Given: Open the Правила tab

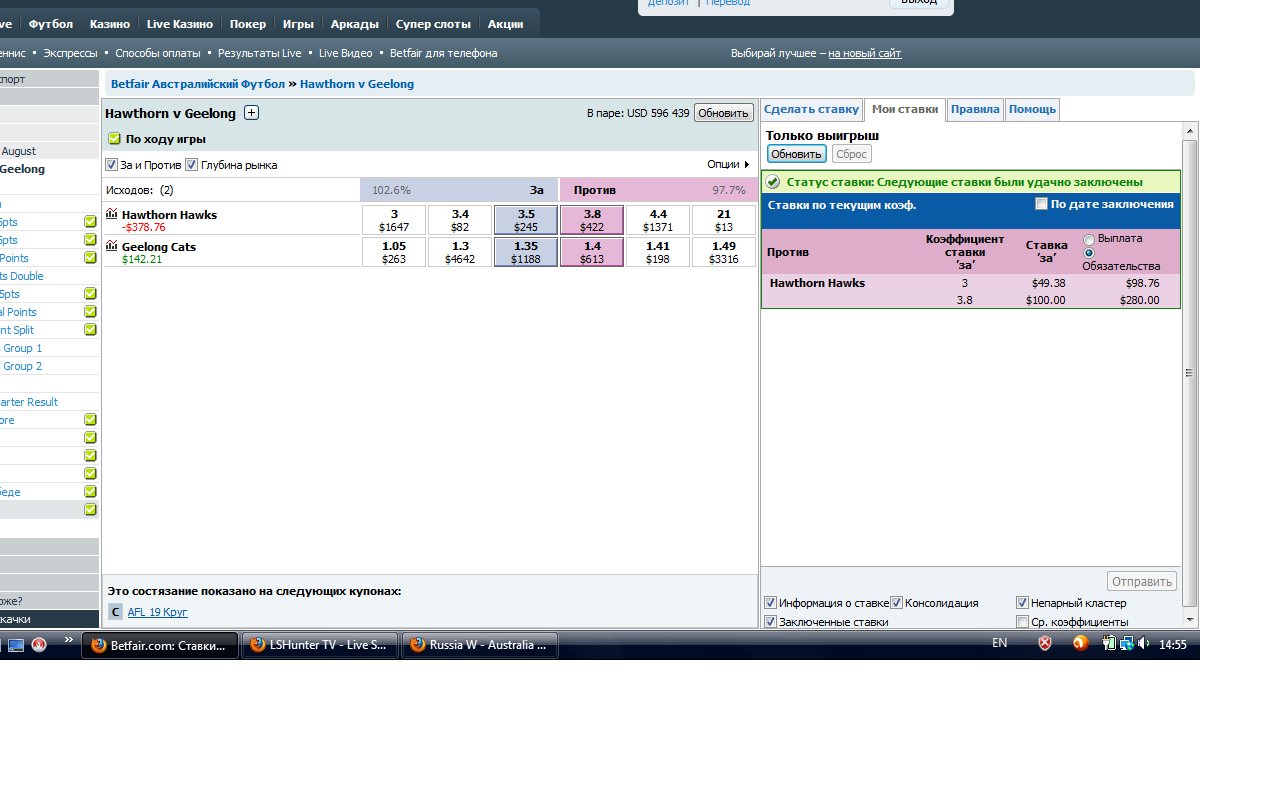Looking at the screenshot, I should 975,110.
